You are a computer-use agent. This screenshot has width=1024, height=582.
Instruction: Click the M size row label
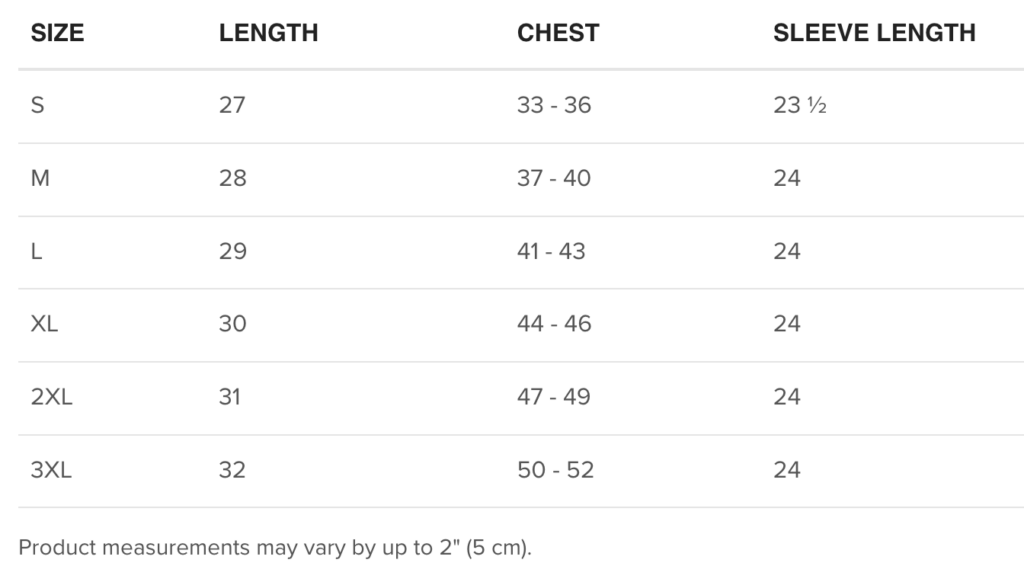[41, 178]
